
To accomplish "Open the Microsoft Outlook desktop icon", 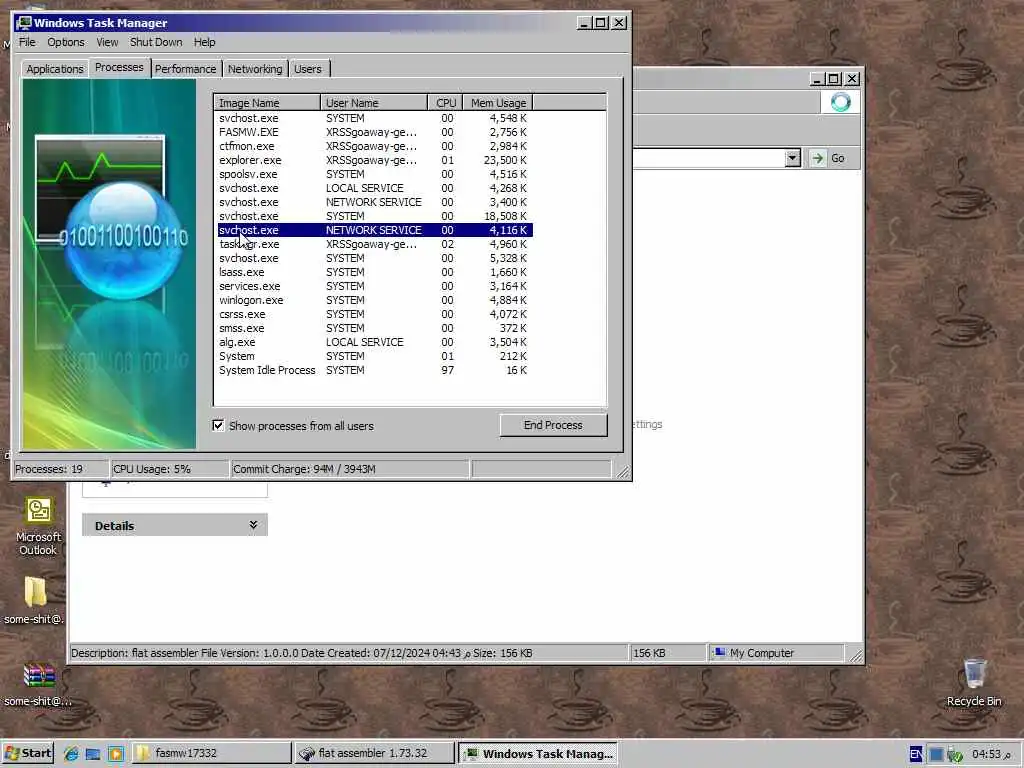I will 38,526.
